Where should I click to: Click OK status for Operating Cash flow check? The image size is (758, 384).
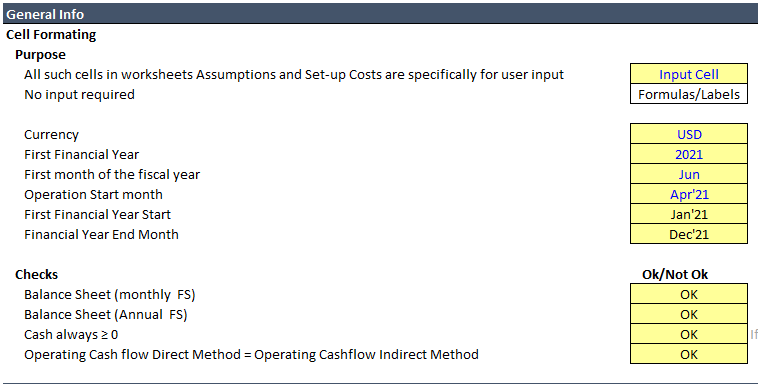(689, 354)
